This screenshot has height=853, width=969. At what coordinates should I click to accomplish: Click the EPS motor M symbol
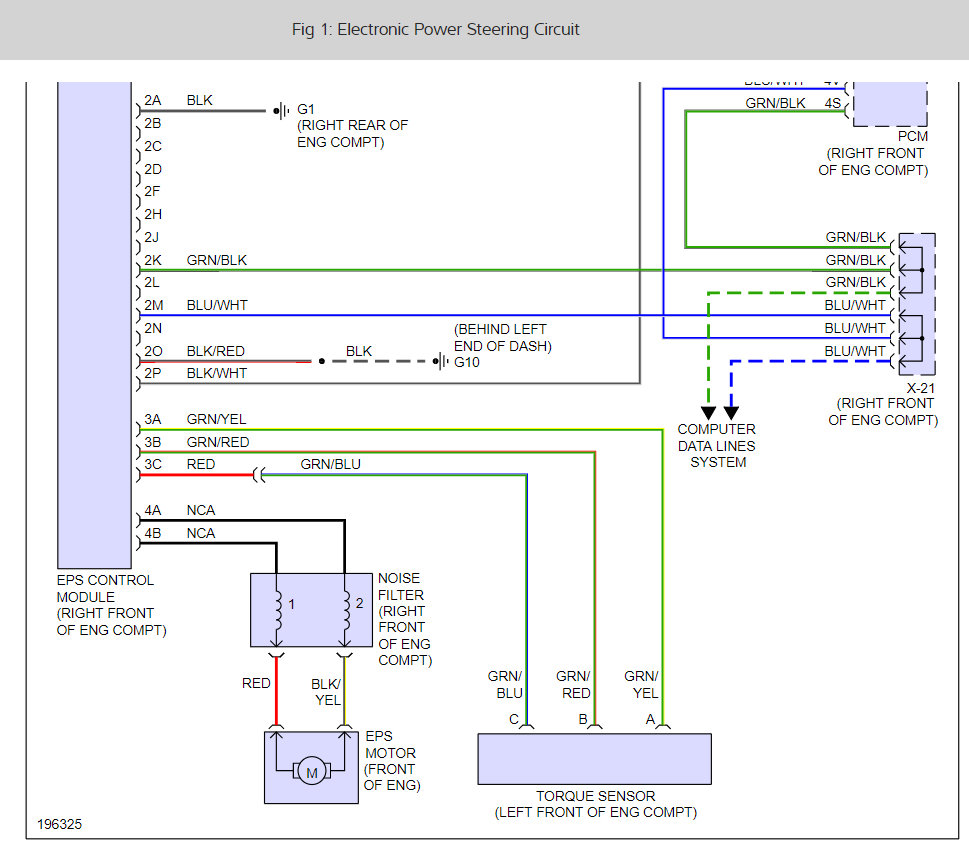point(311,771)
